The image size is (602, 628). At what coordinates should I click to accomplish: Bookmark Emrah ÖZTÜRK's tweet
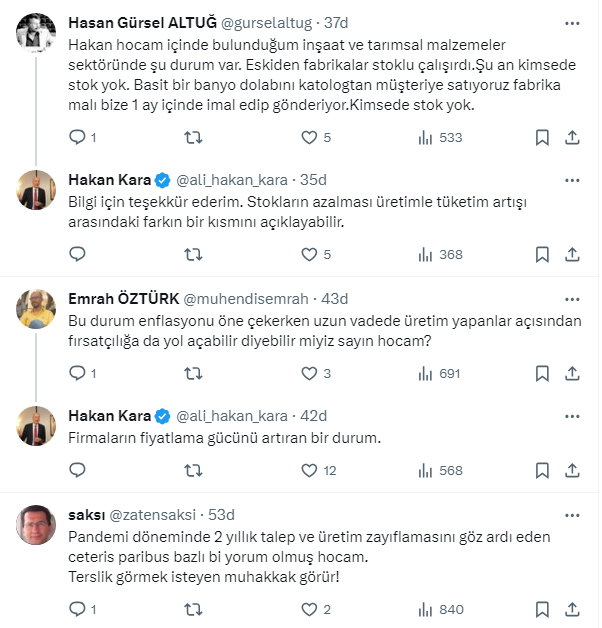539,373
